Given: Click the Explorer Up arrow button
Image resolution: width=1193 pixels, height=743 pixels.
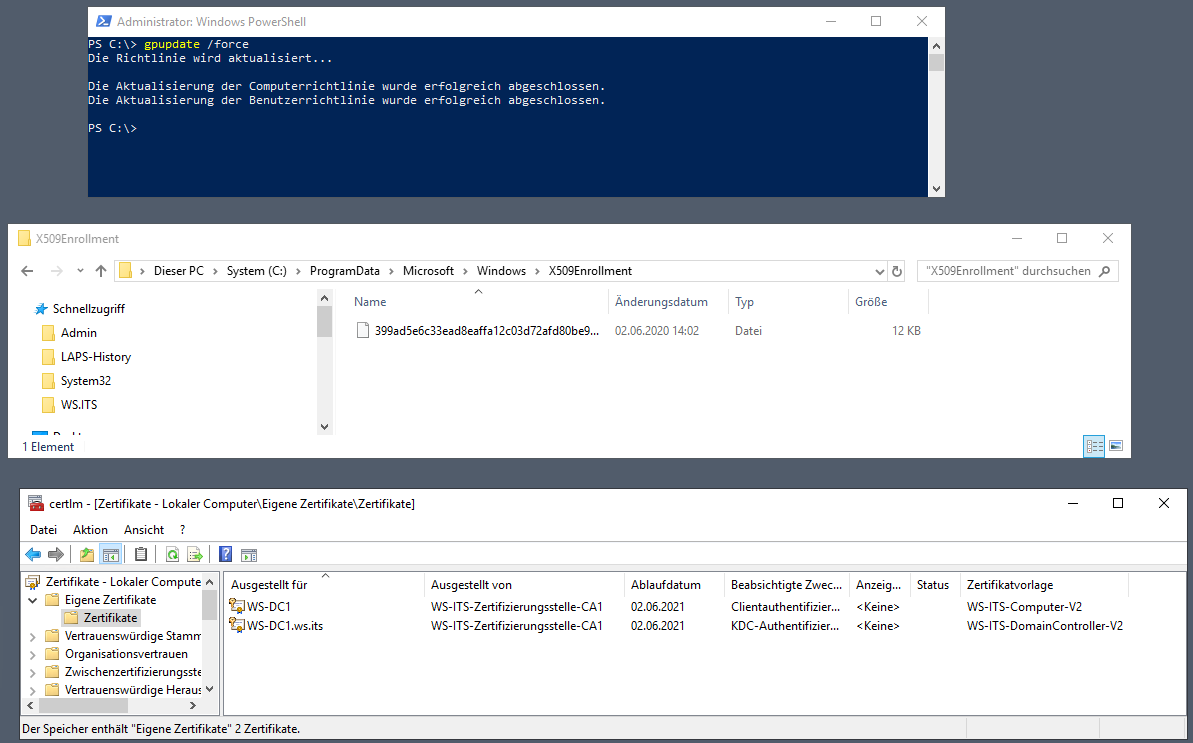Looking at the screenshot, I should click(x=100, y=271).
